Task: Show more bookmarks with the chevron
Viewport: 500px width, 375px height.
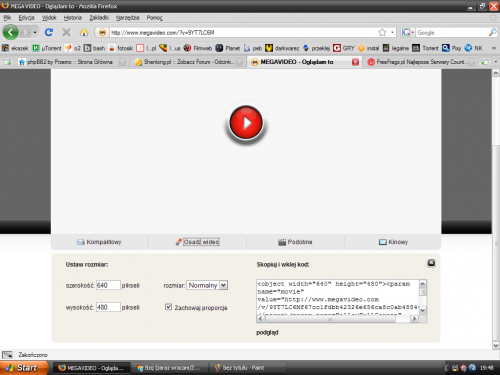Action: point(494,48)
